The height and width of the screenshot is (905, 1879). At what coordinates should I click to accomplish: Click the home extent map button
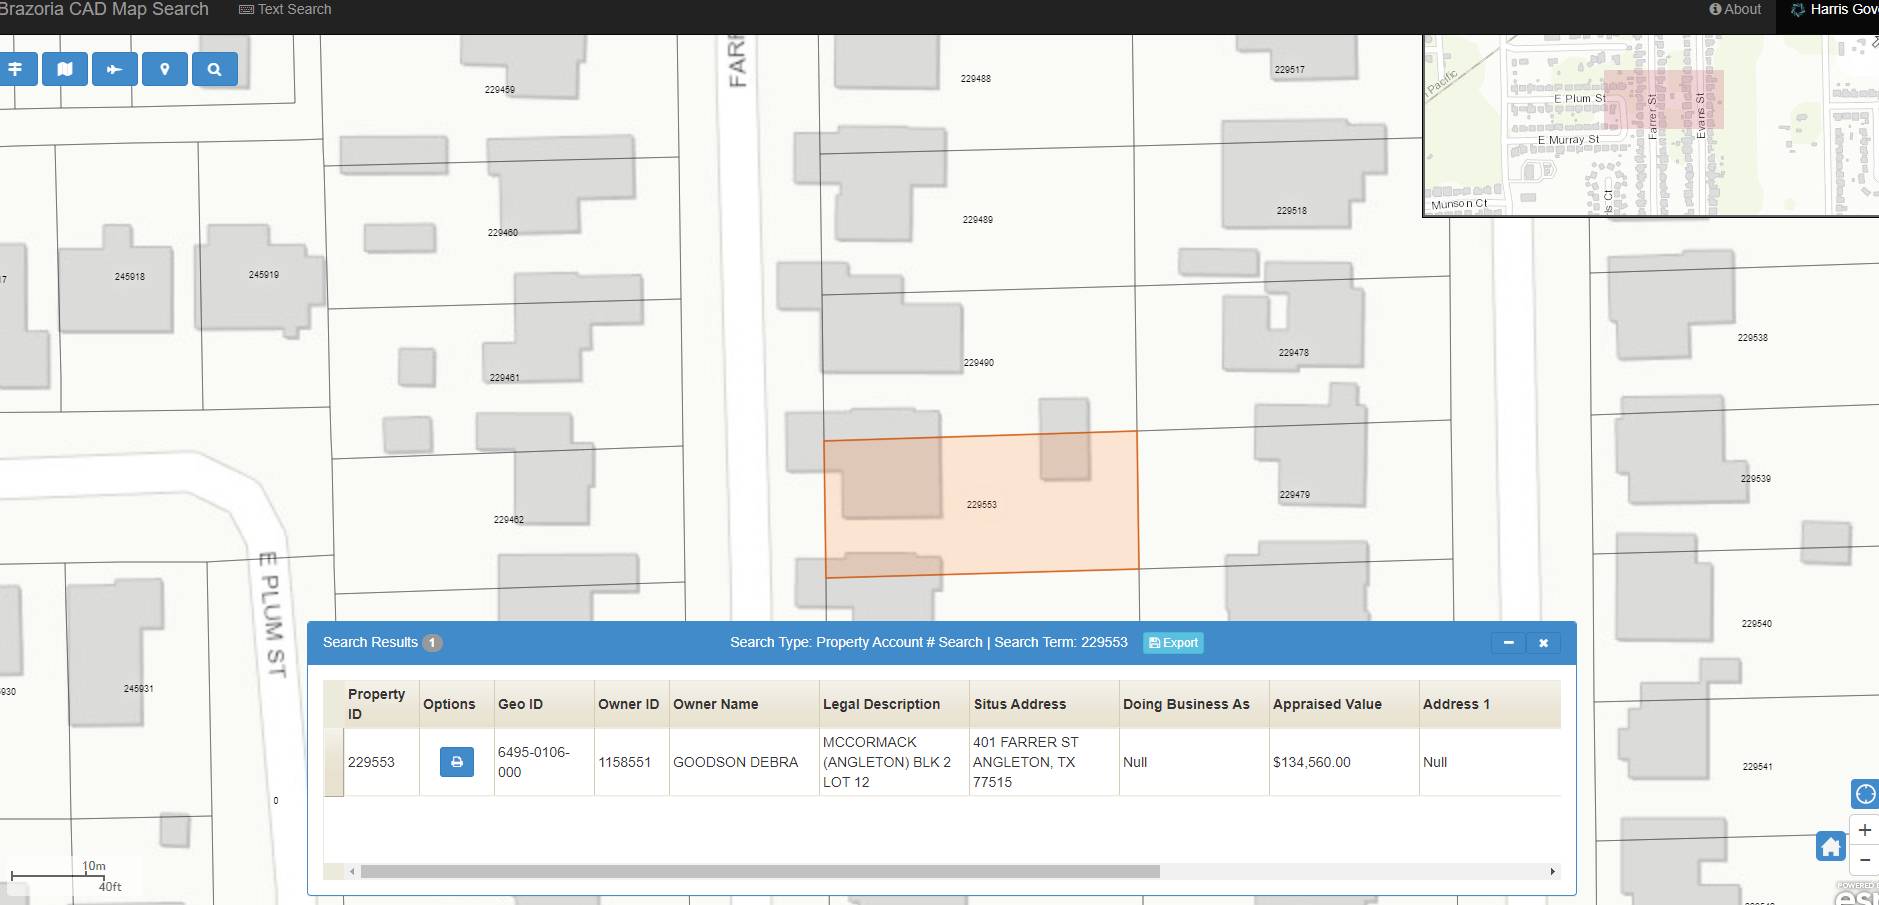[1830, 847]
